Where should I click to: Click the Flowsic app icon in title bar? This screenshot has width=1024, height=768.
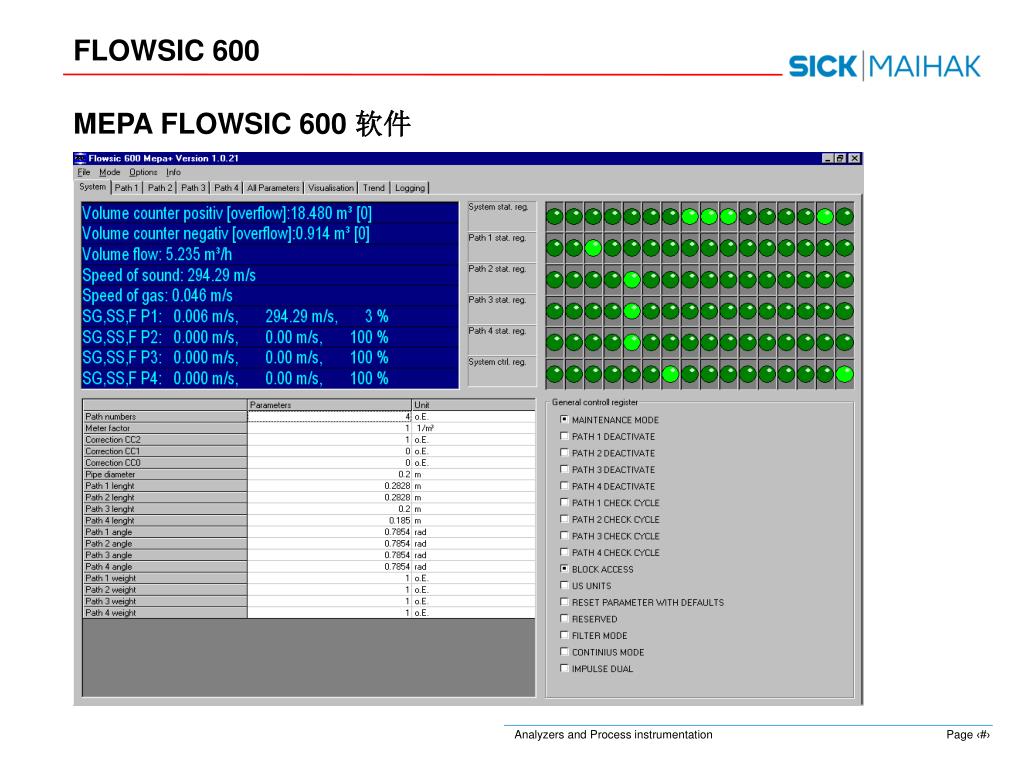tap(80, 158)
